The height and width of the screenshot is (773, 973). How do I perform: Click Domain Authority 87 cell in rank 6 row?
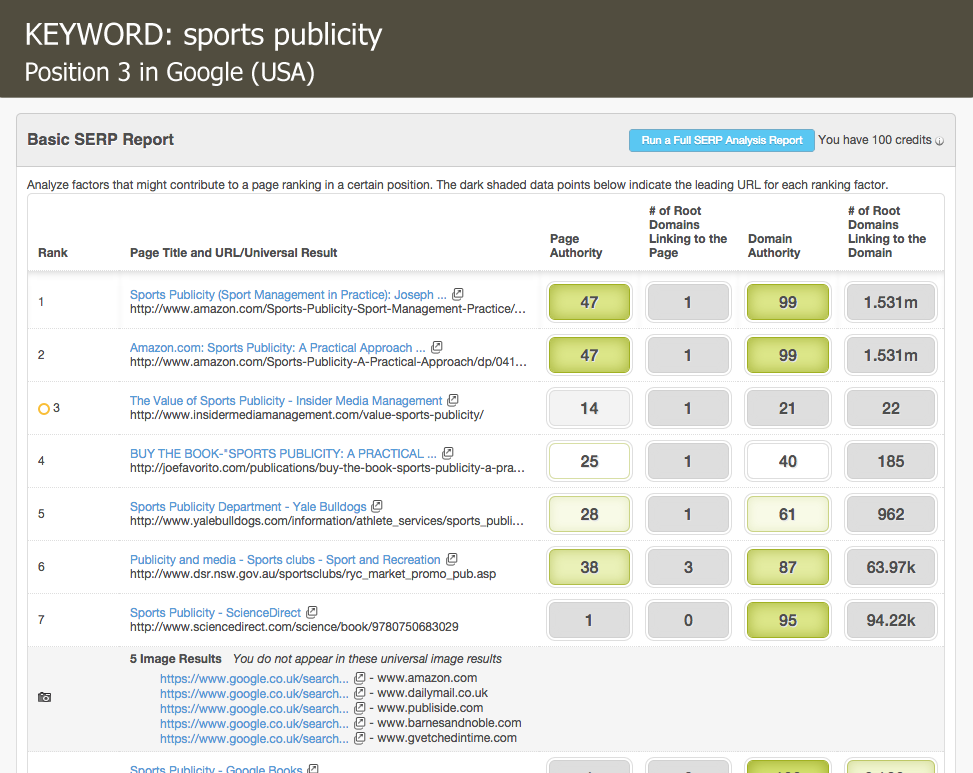coord(787,567)
